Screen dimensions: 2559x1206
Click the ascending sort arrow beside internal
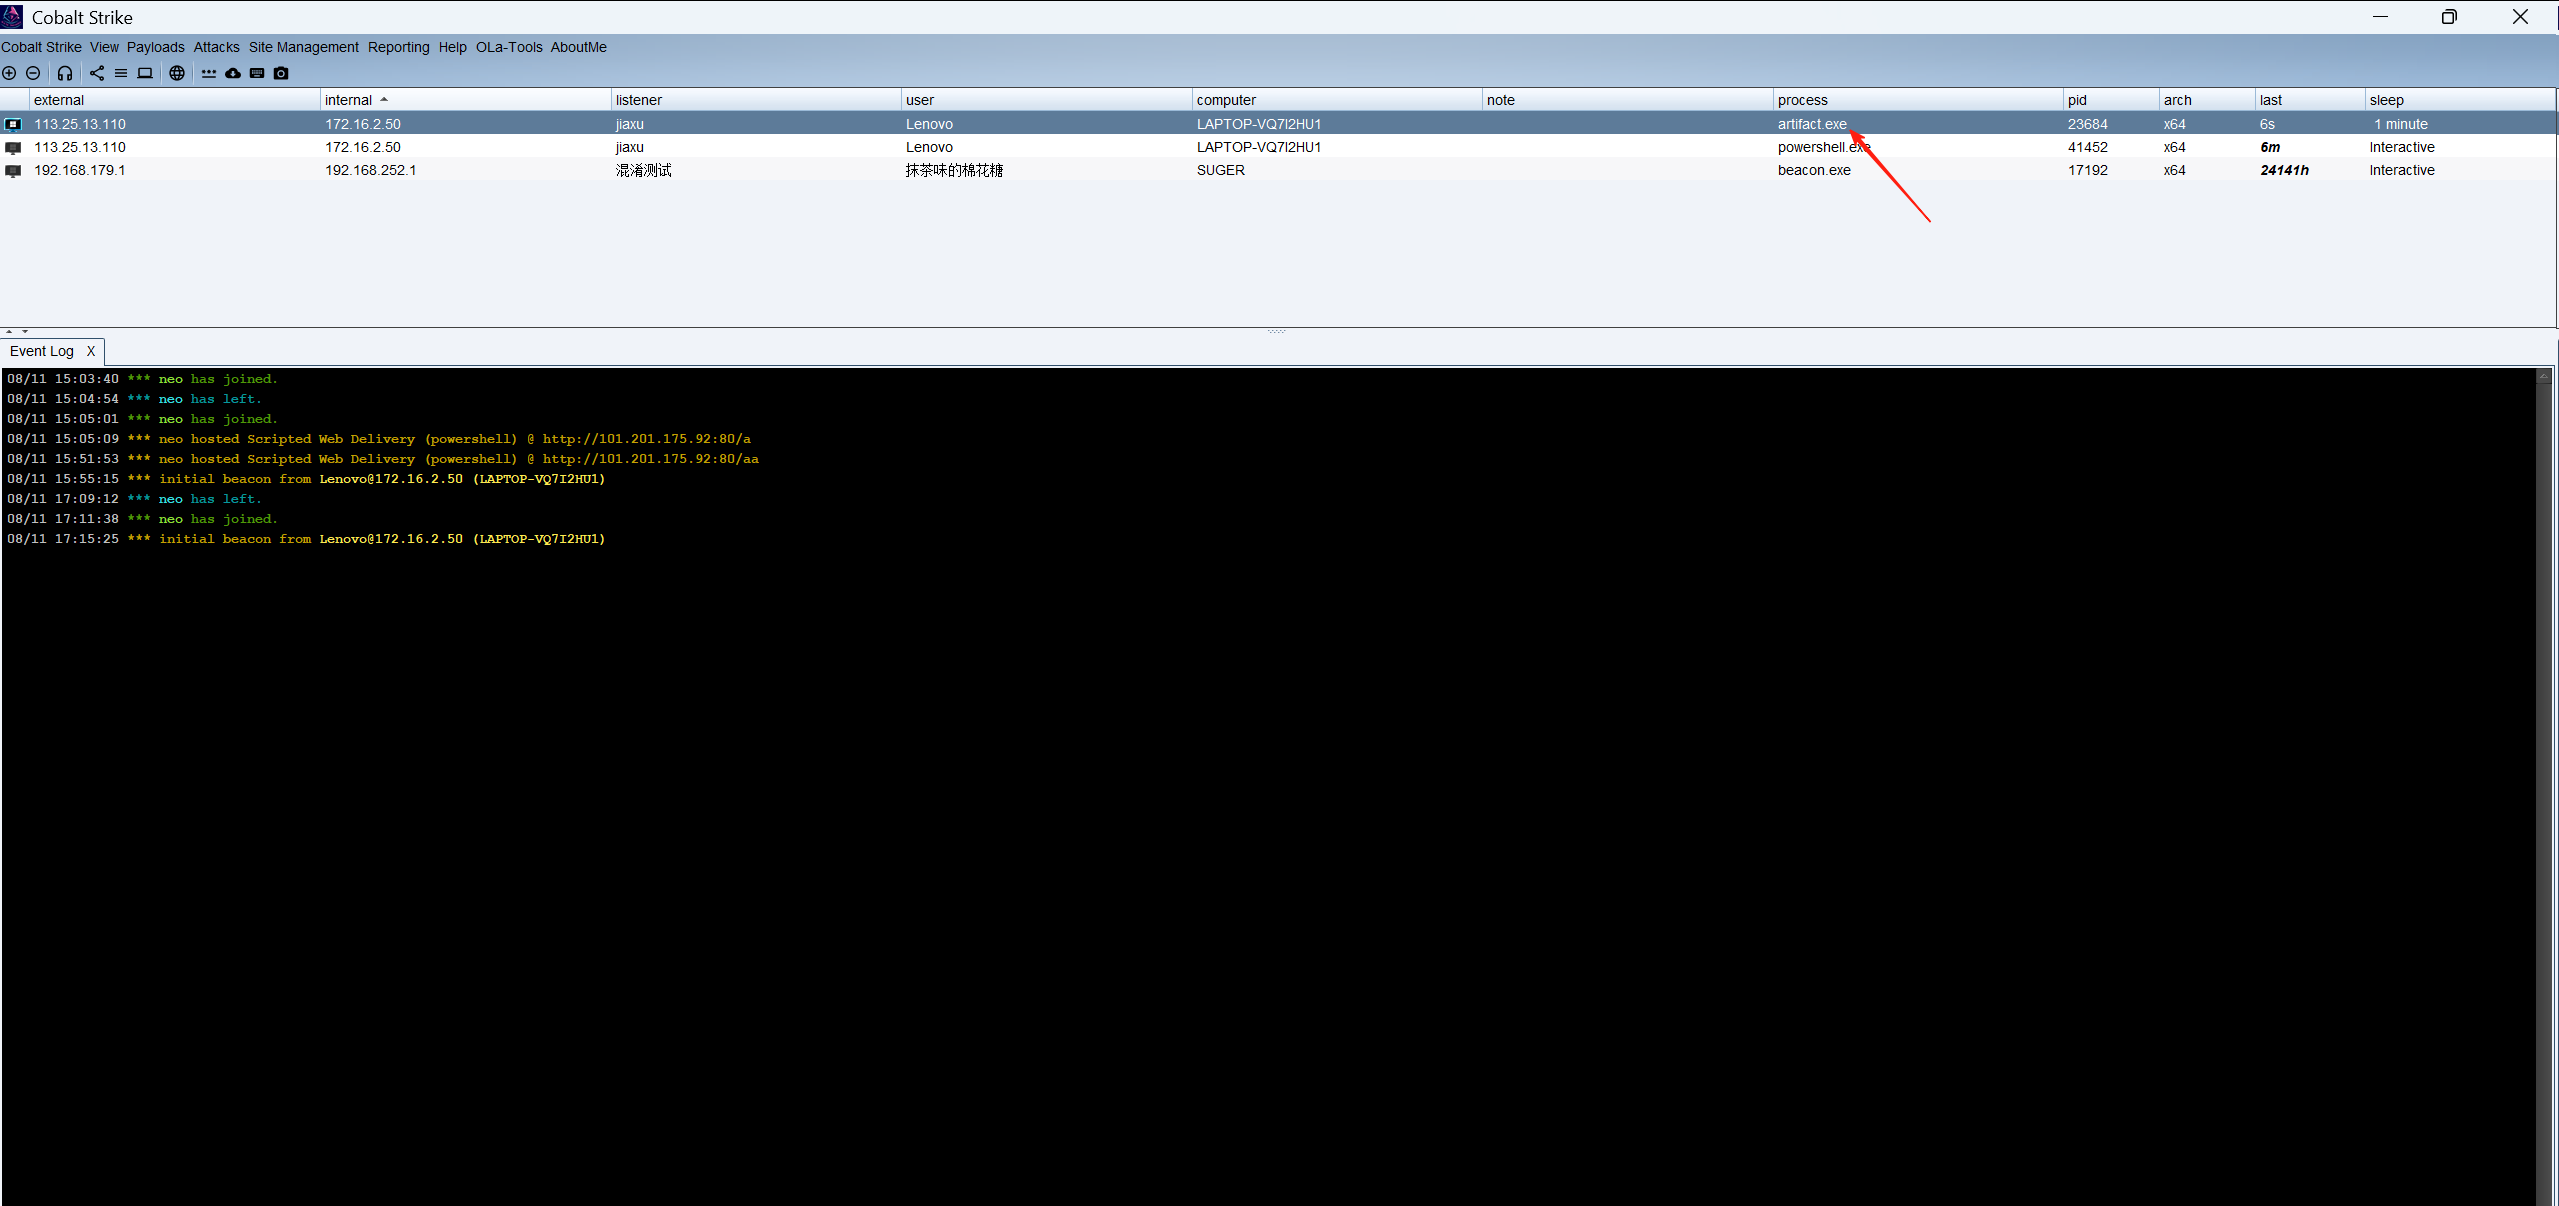384,100
